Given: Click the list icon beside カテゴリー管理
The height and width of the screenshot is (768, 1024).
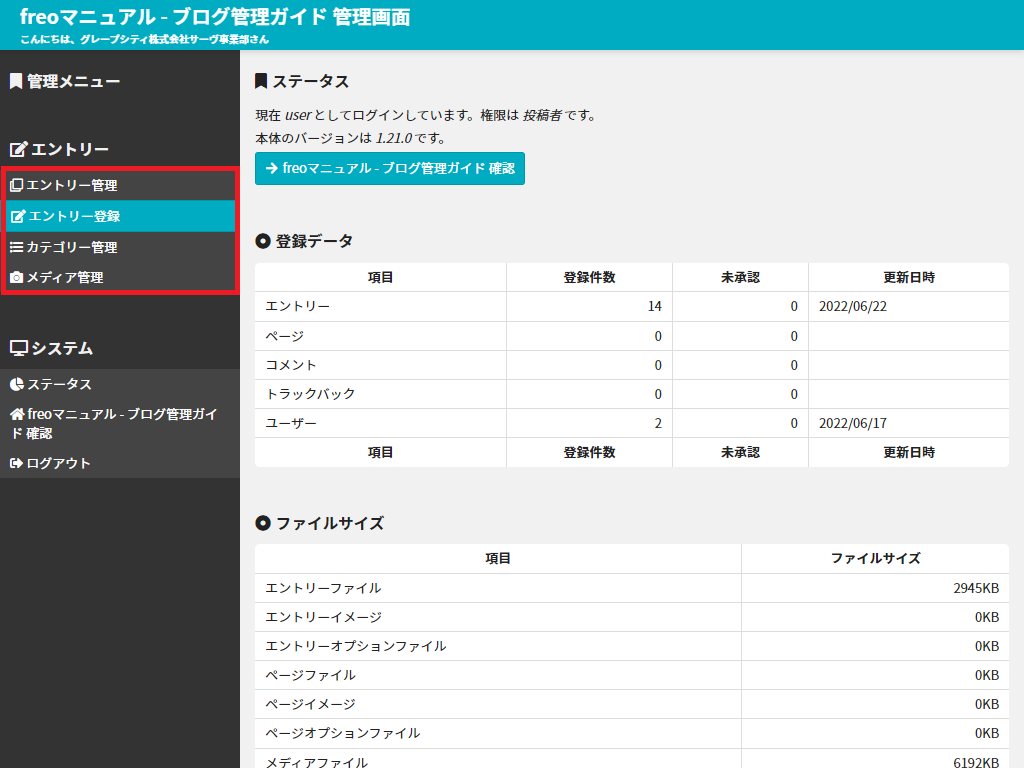Looking at the screenshot, I should pos(16,247).
